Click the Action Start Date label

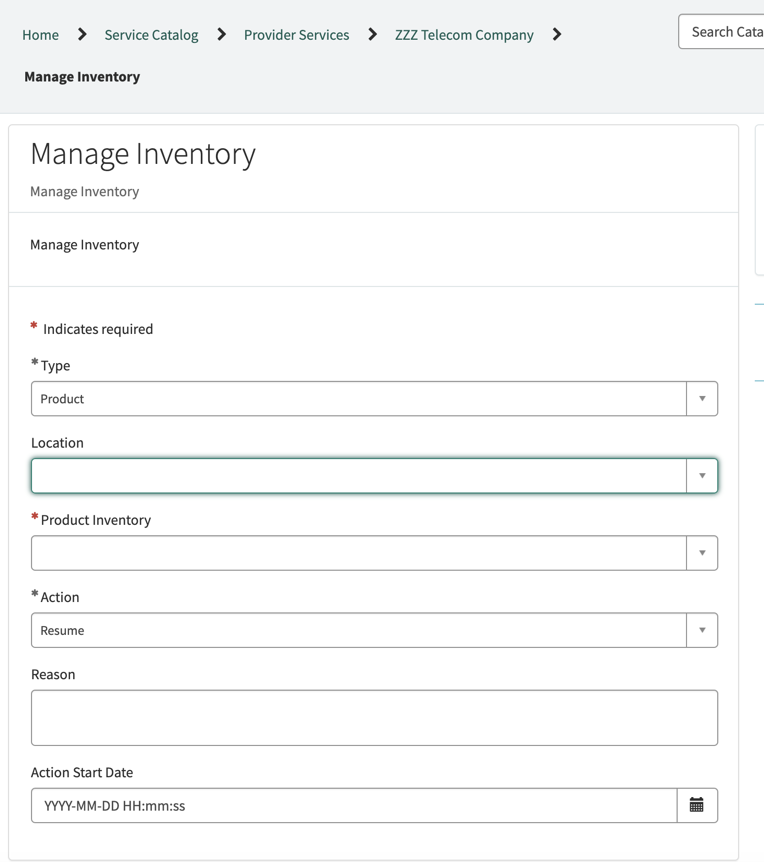point(82,772)
